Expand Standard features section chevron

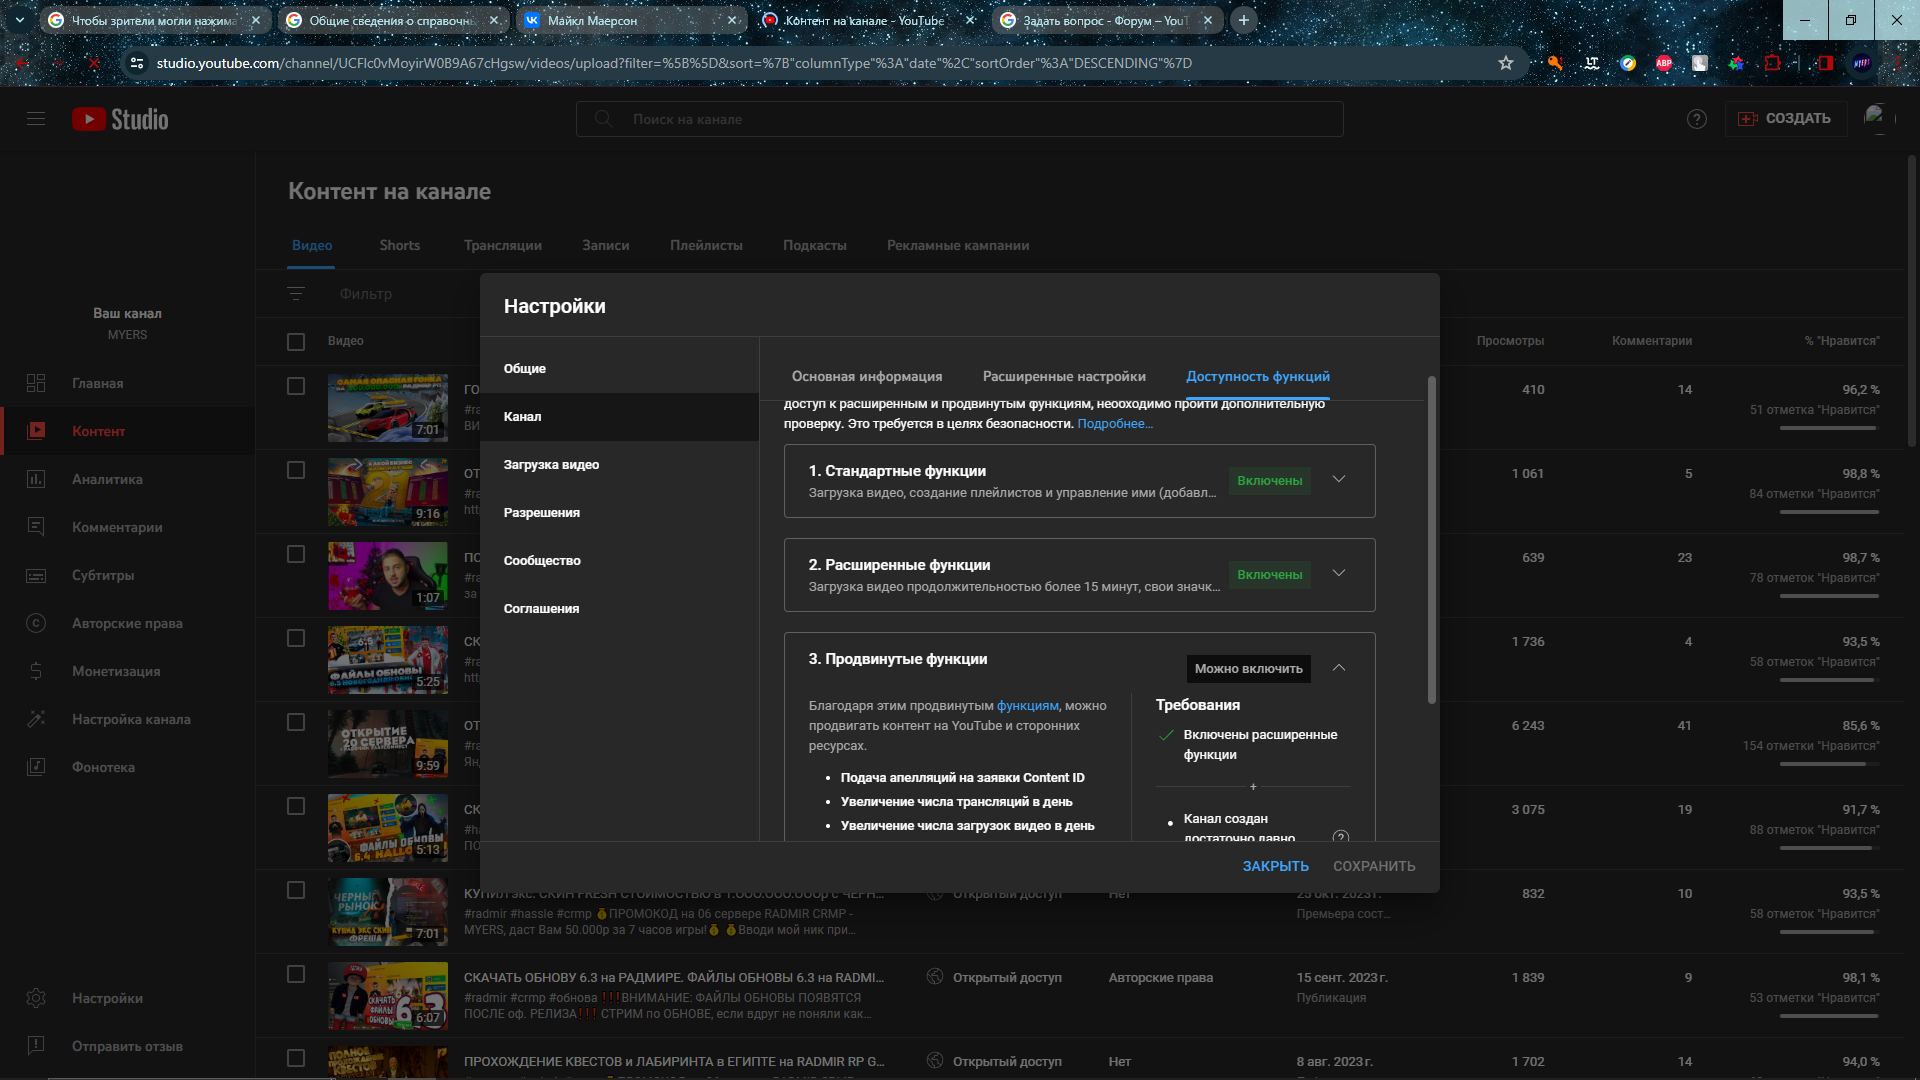click(1338, 480)
